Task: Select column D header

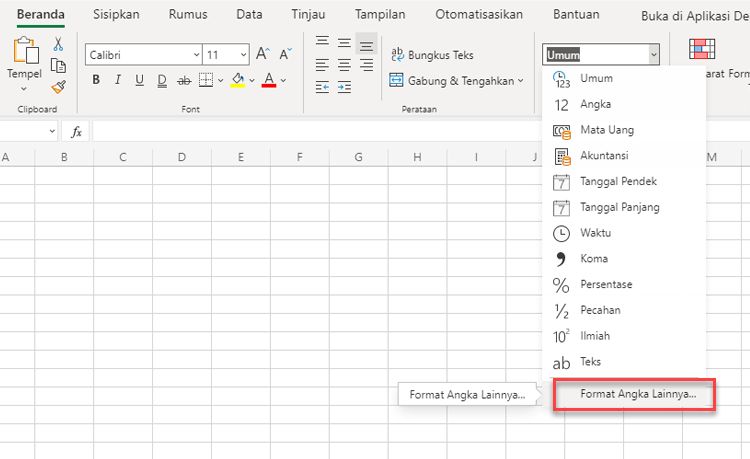Action: [x=182, y=157]
